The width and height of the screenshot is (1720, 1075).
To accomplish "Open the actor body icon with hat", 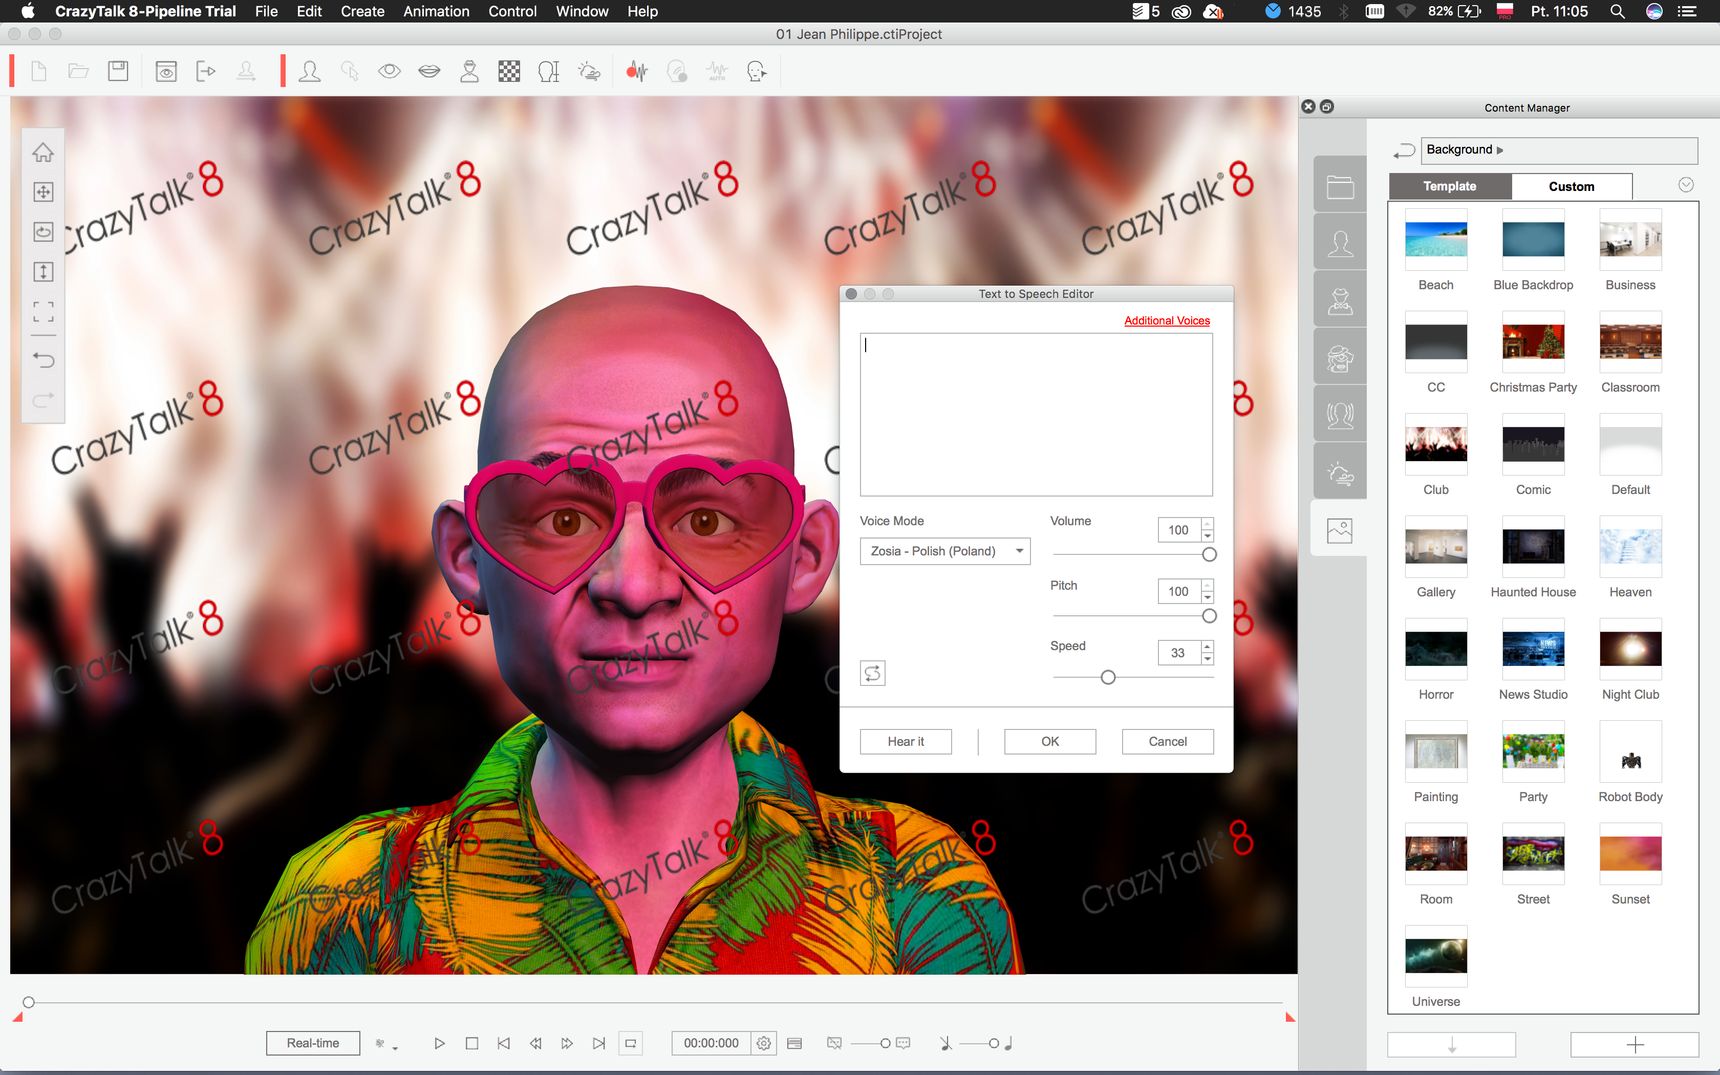I will coord(469,71).
